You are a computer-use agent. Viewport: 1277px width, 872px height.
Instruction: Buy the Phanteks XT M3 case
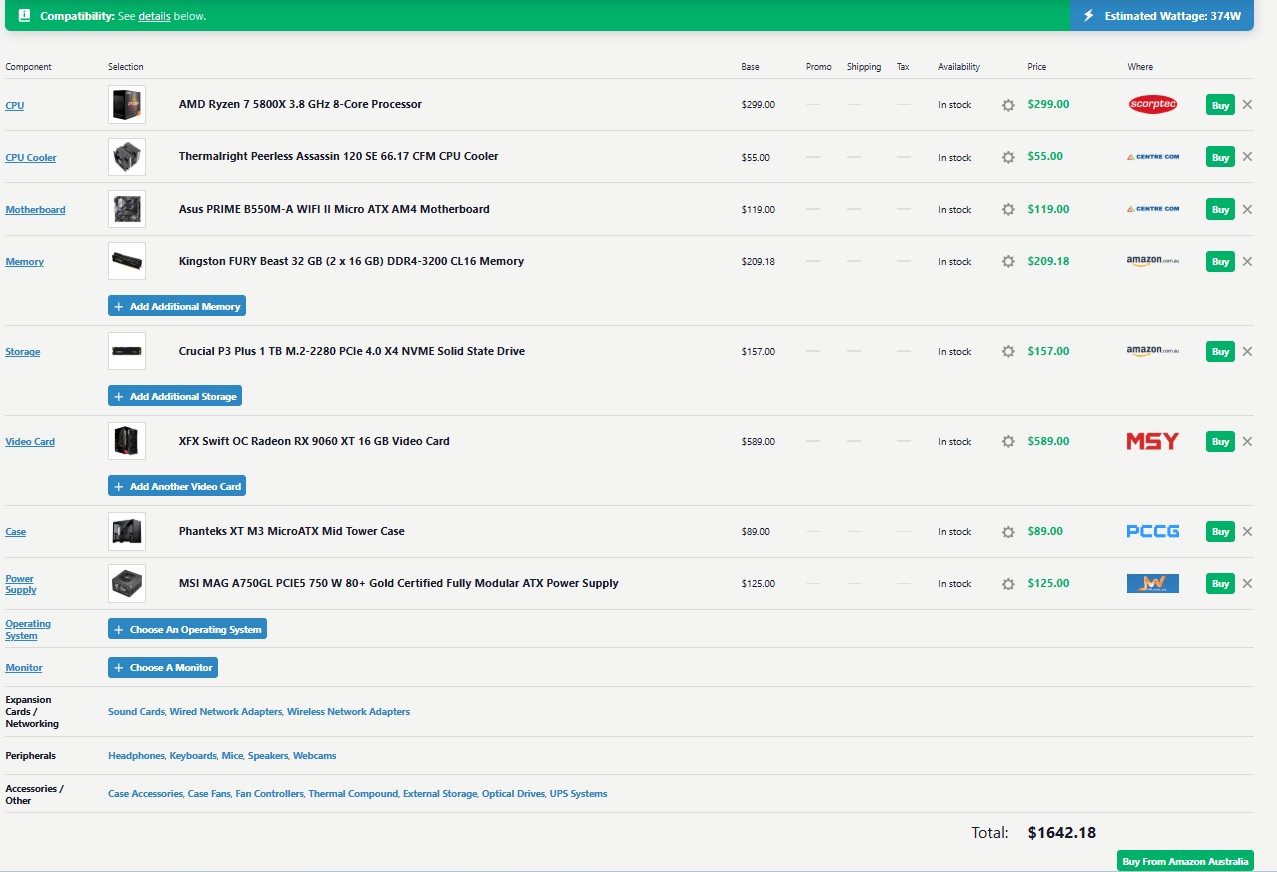tap(1220, 531)
